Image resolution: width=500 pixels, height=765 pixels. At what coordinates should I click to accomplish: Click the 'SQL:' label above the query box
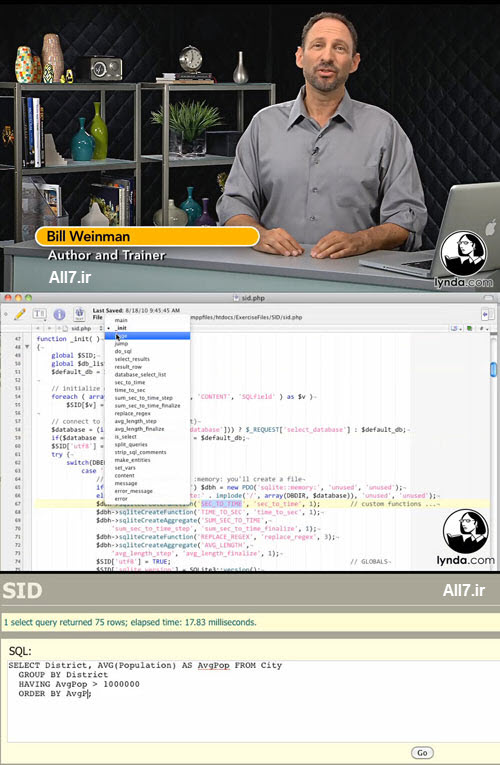click(20, 651)
